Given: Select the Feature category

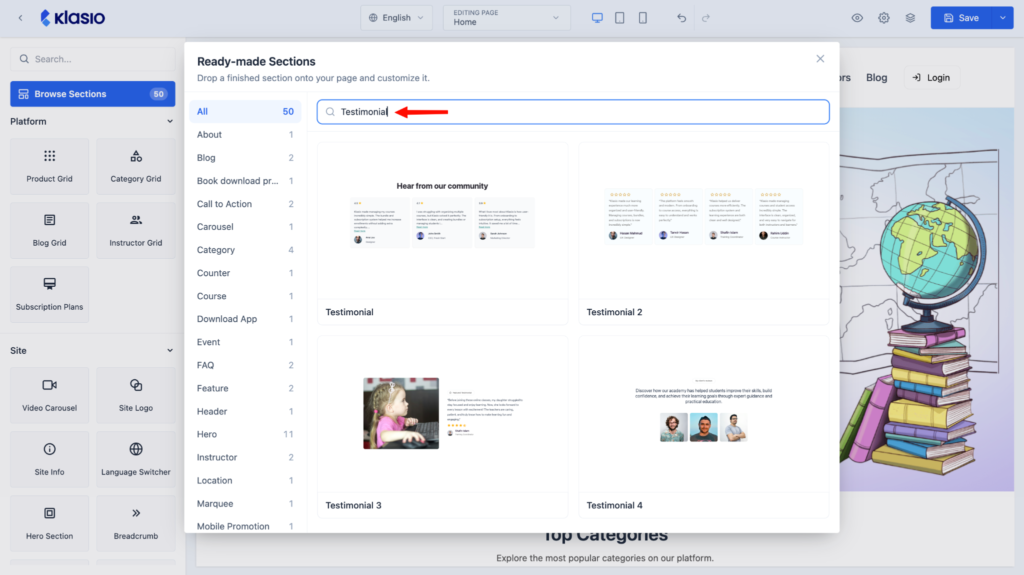Looking at the screenshot, I should 245,388.
